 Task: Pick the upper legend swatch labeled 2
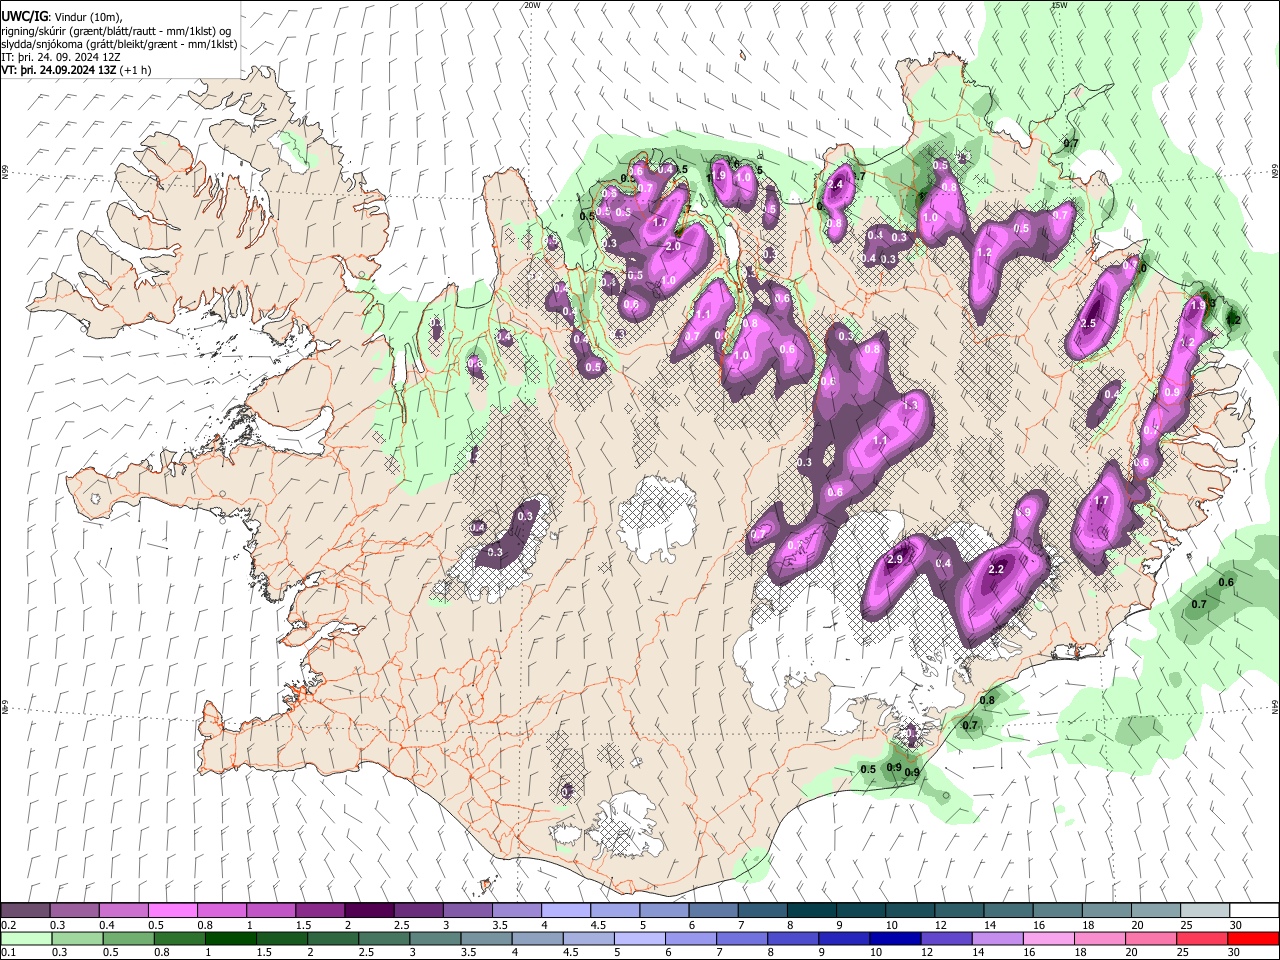[368, 911]
